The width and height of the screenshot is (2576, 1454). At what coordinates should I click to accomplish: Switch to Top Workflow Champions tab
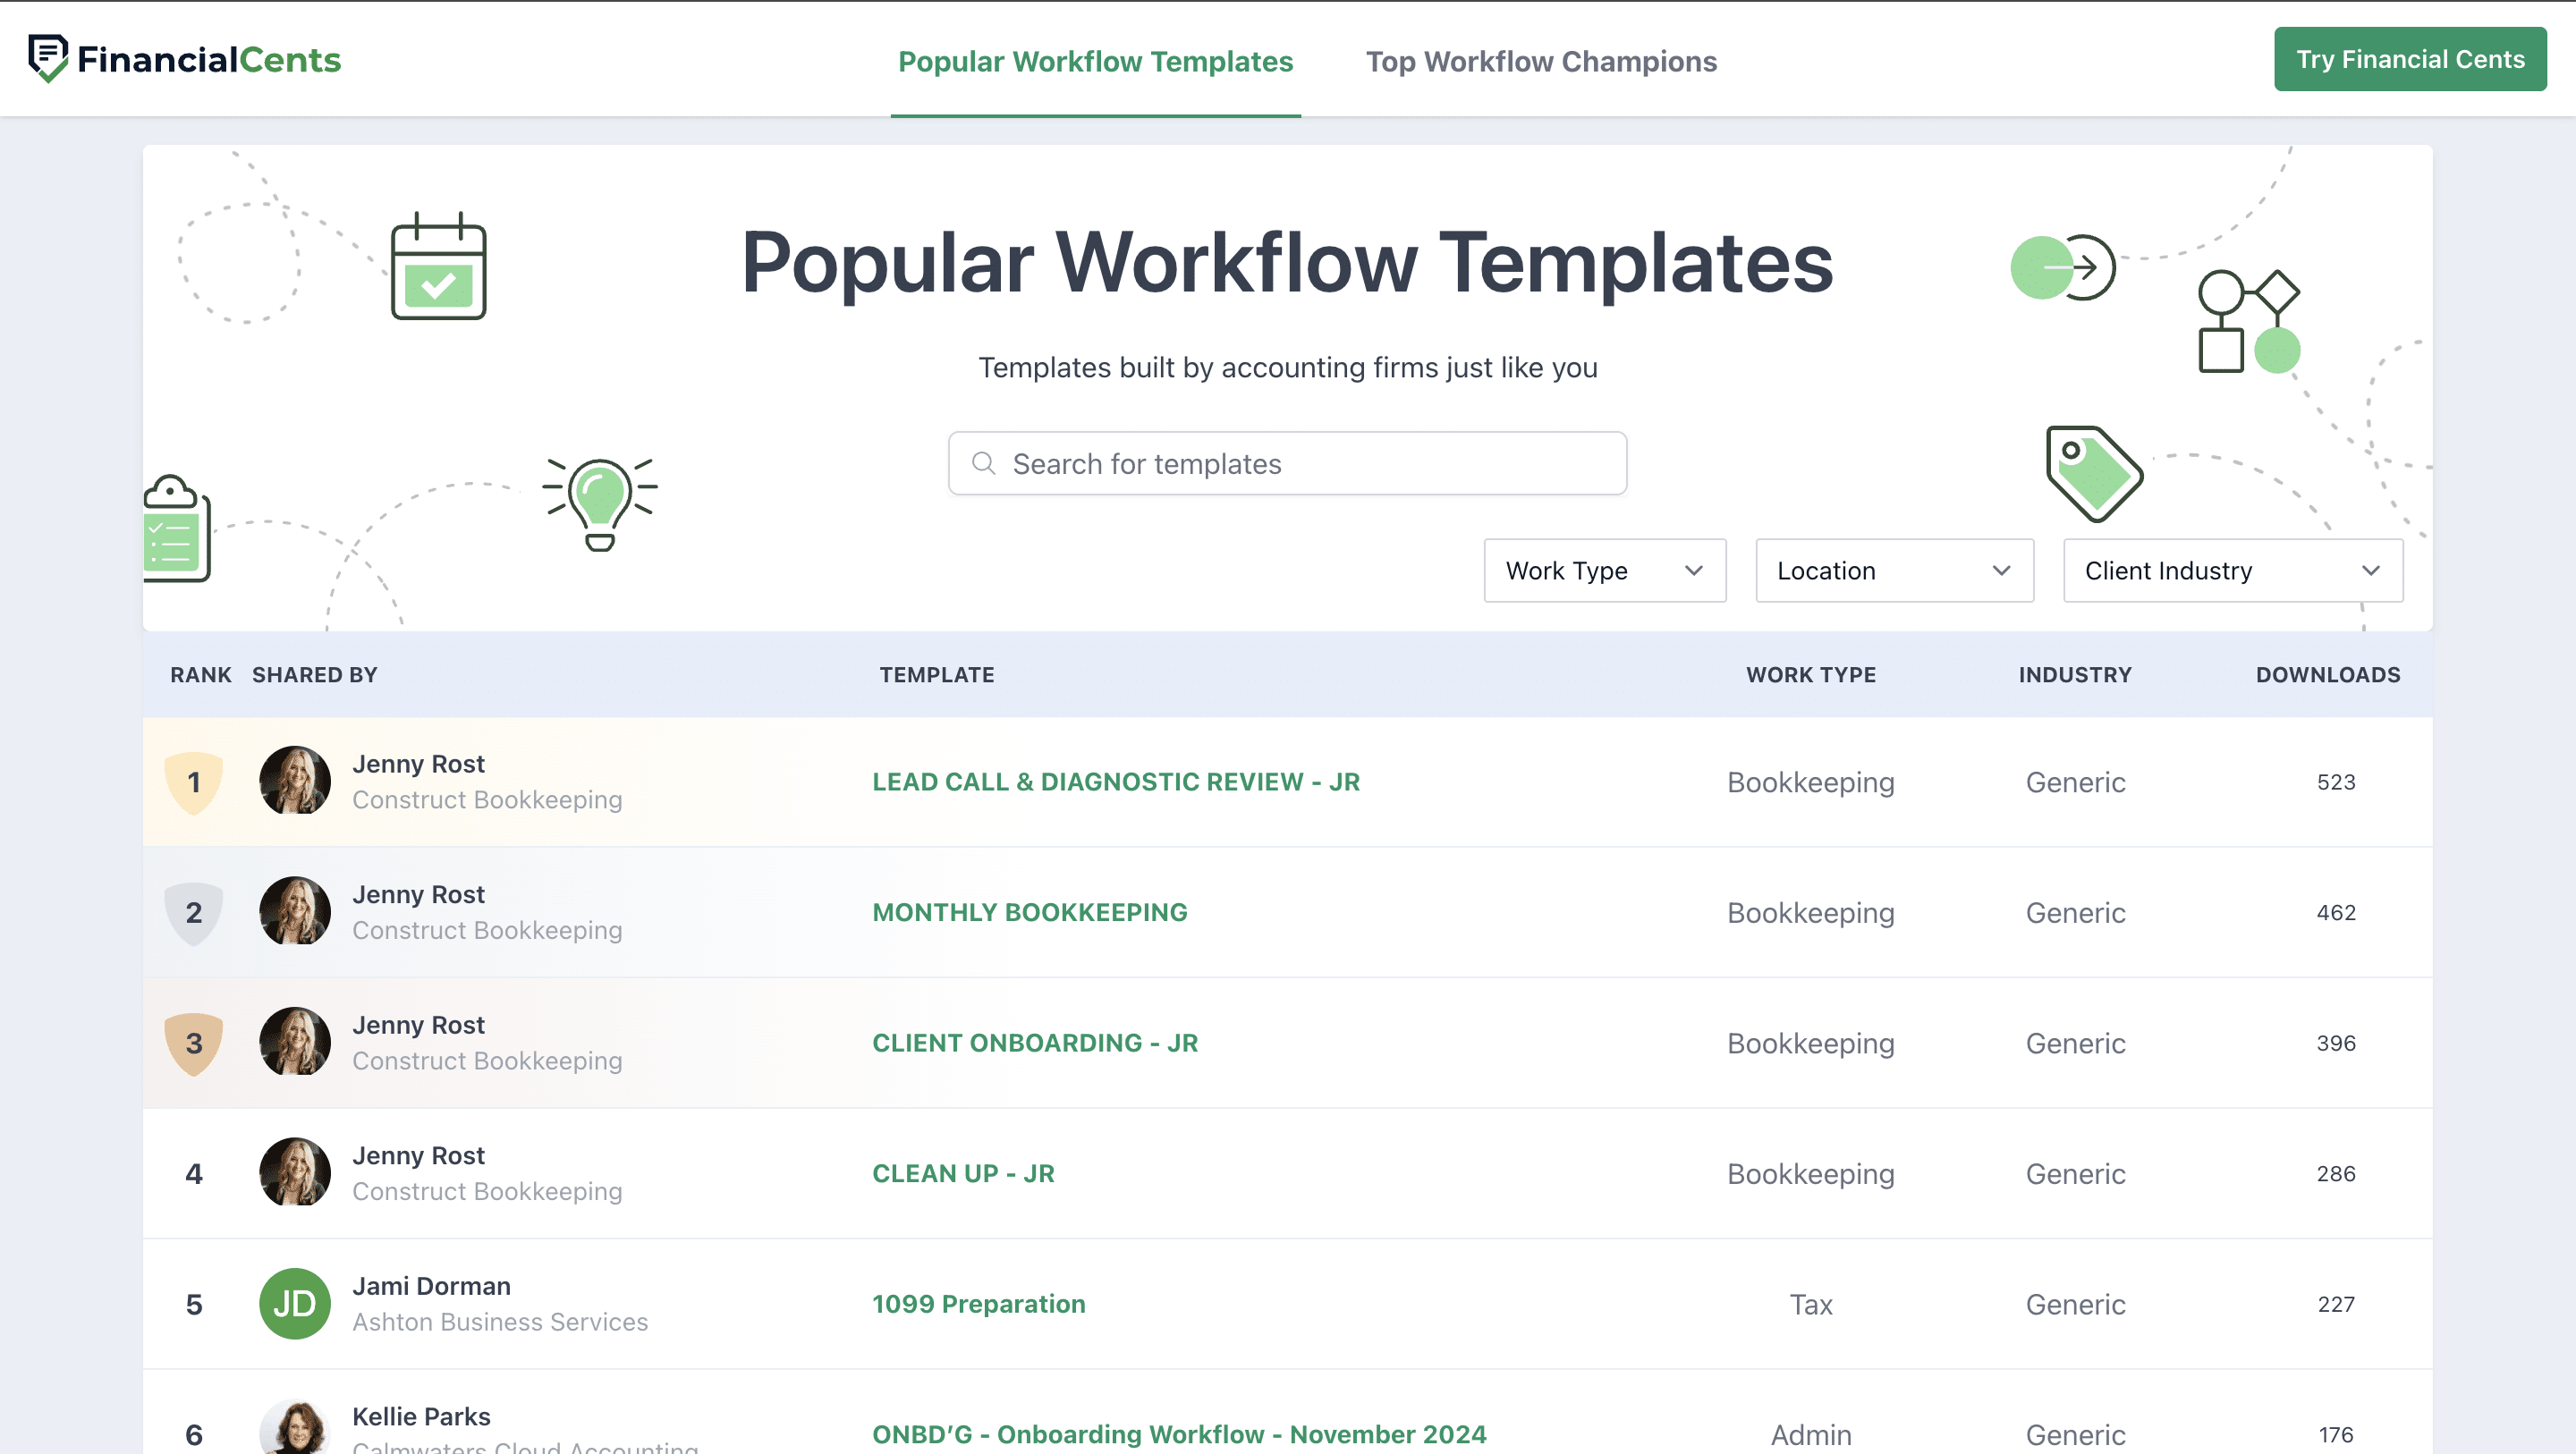pyautogui.click(x=1541, y=61)
